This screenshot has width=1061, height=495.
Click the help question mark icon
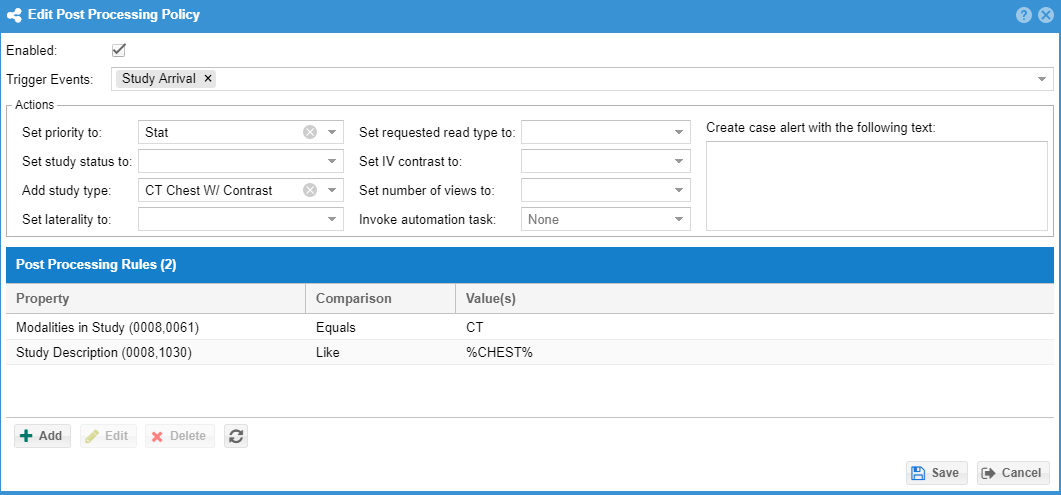point(1024,15)
